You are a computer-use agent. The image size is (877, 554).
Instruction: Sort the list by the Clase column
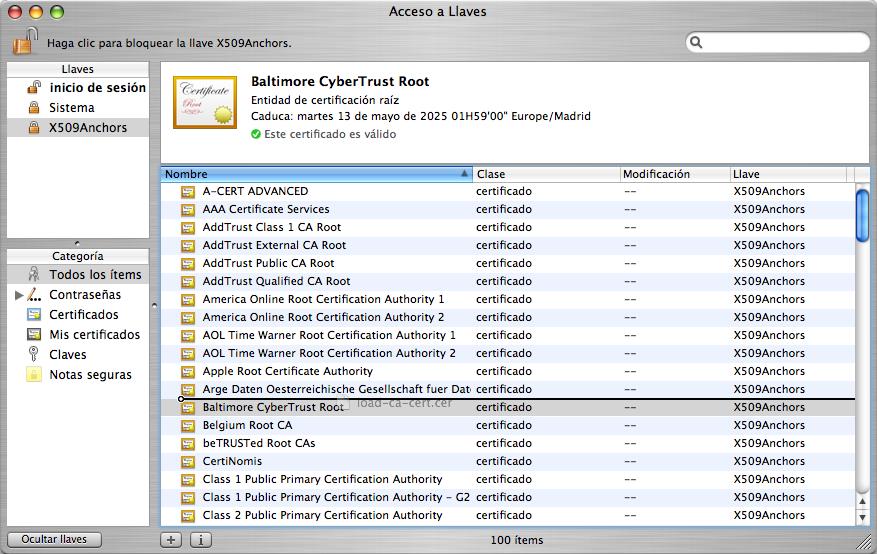(x=546, y=174)
